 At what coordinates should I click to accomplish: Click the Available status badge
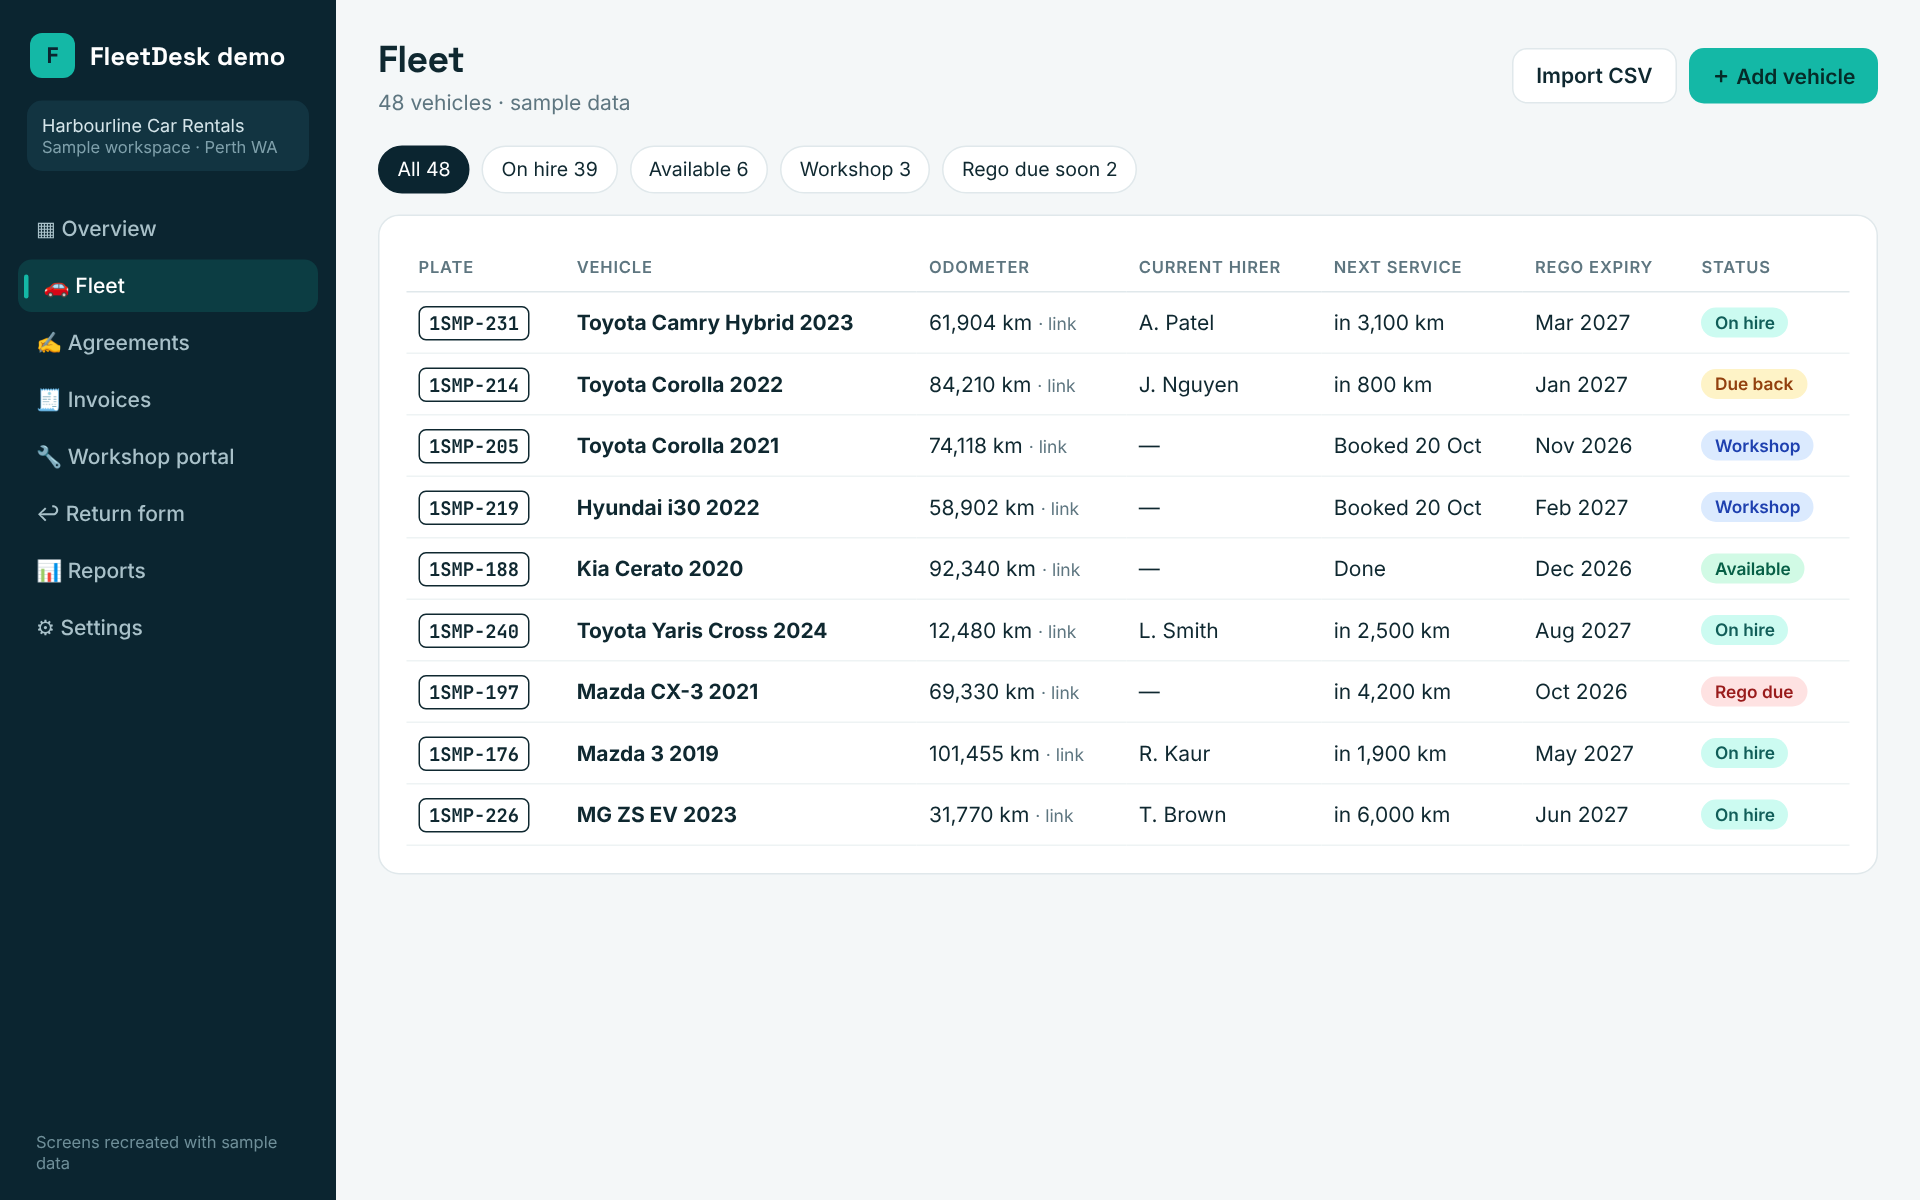pos(1753,569)
